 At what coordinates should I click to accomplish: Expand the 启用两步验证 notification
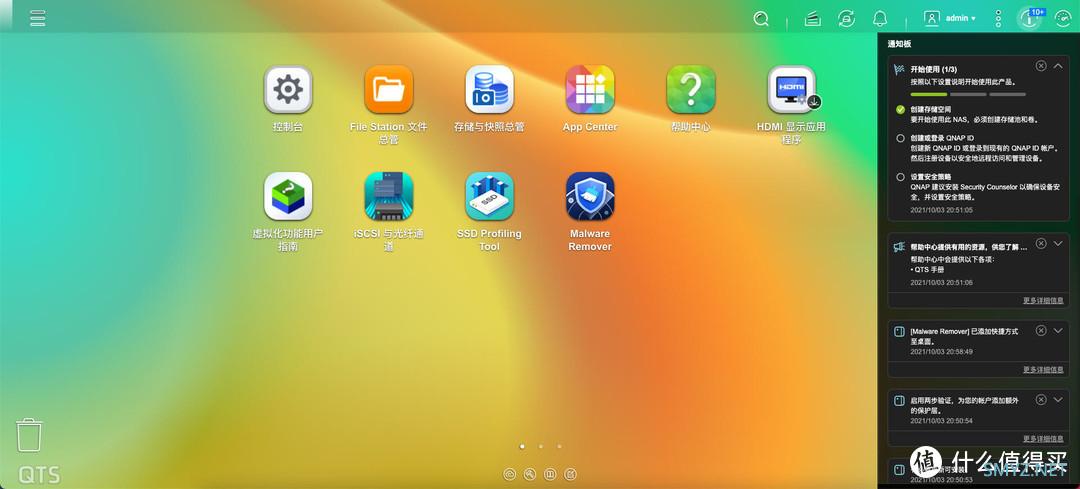tap(1059, 399)
